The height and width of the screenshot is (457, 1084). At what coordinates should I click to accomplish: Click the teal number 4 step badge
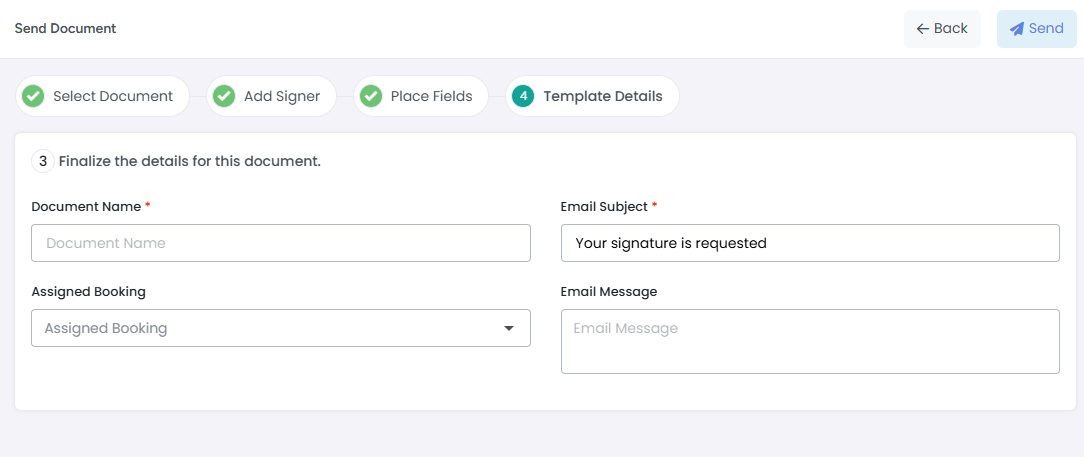tap(523, 96)
